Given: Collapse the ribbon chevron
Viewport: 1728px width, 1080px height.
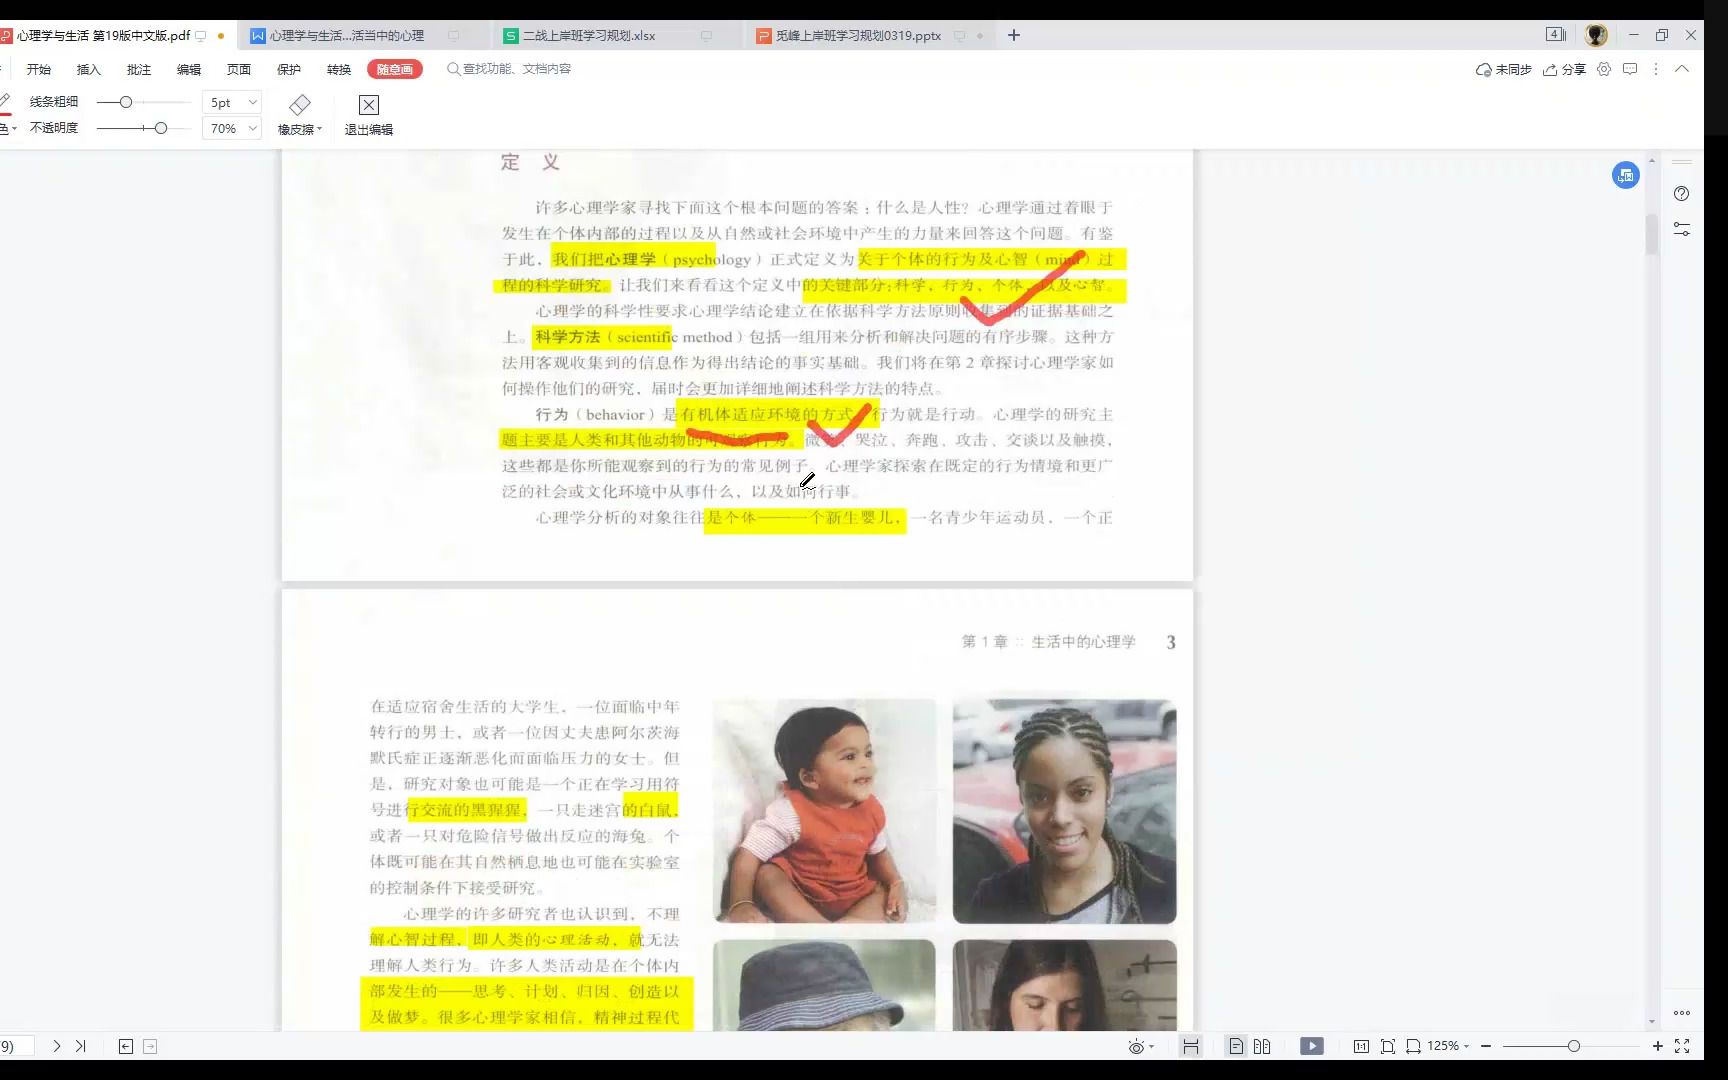Looking at the screenshot, I should (x=1682, y=69).
